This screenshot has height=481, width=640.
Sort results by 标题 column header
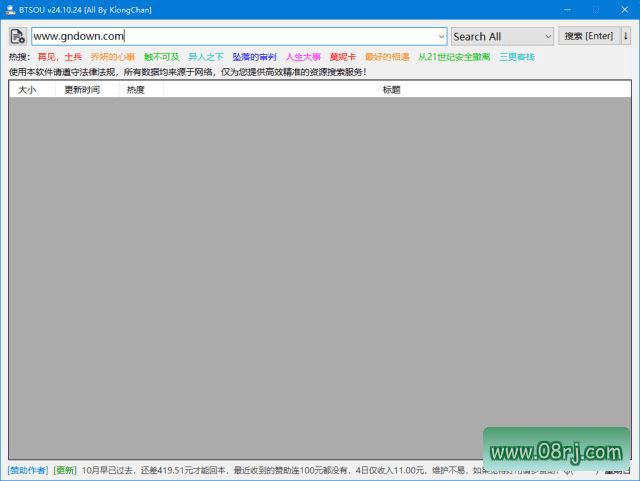pyautogui.click(x=397, y=89)
